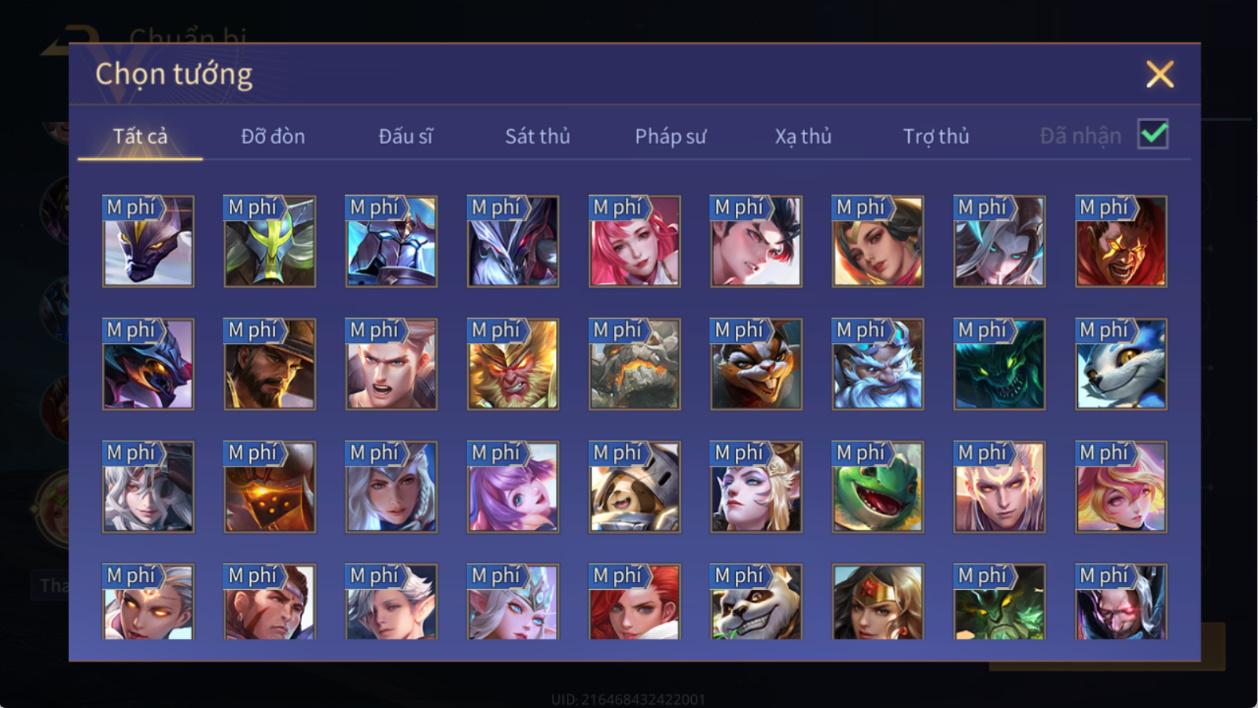Image resolution: width=1258 pixels, height=708 pixels.
Task: Filter heroes by Xạ thủ tab
Action: [x=803, y=136]
